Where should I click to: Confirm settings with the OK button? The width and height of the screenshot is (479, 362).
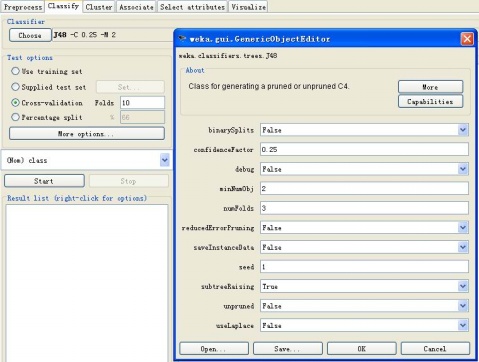362,349
